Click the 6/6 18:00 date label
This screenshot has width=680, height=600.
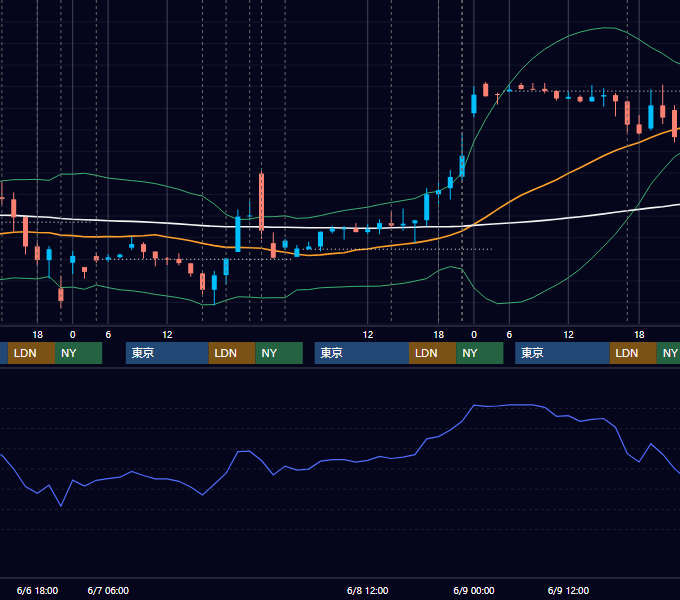(37, 590)
